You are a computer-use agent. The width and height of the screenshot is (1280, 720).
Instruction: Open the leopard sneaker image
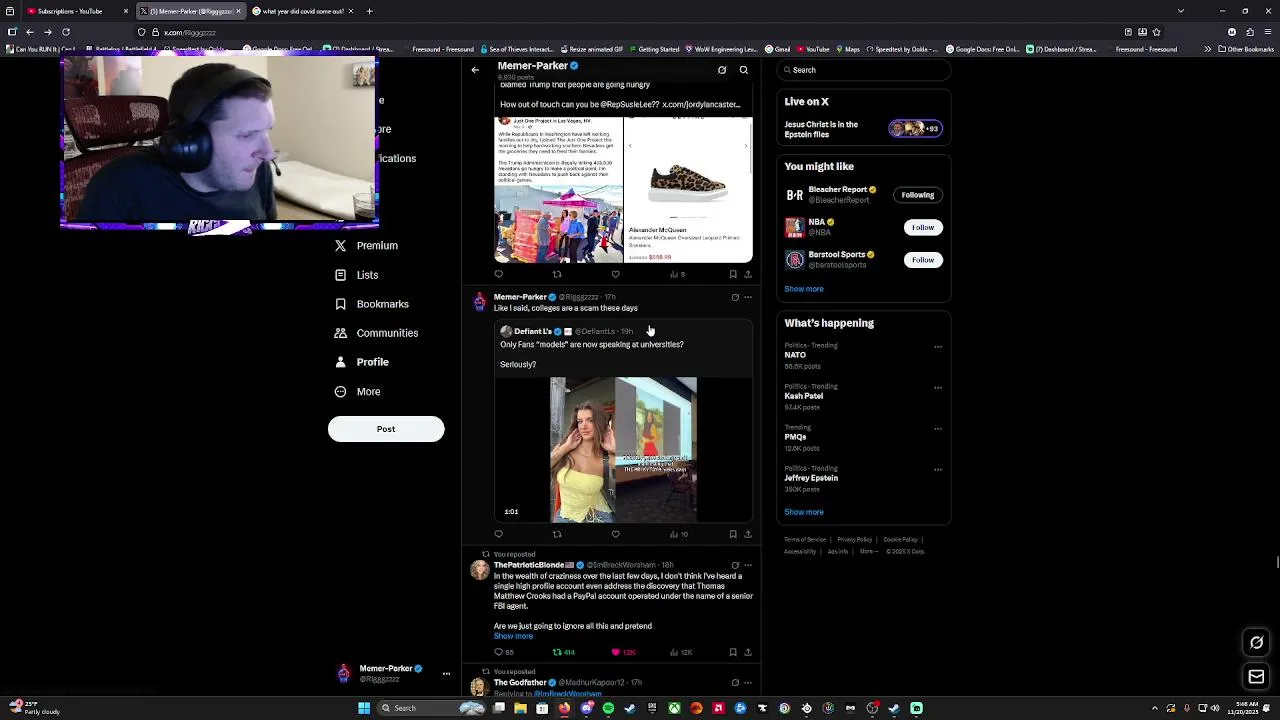point(688,190)
